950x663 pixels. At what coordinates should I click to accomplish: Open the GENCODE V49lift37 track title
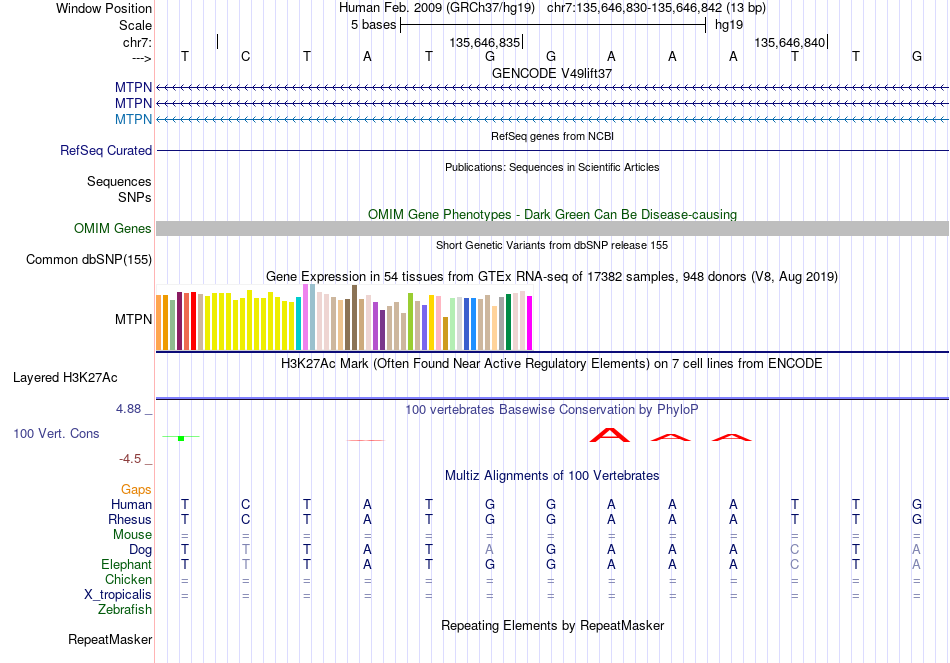552,73
